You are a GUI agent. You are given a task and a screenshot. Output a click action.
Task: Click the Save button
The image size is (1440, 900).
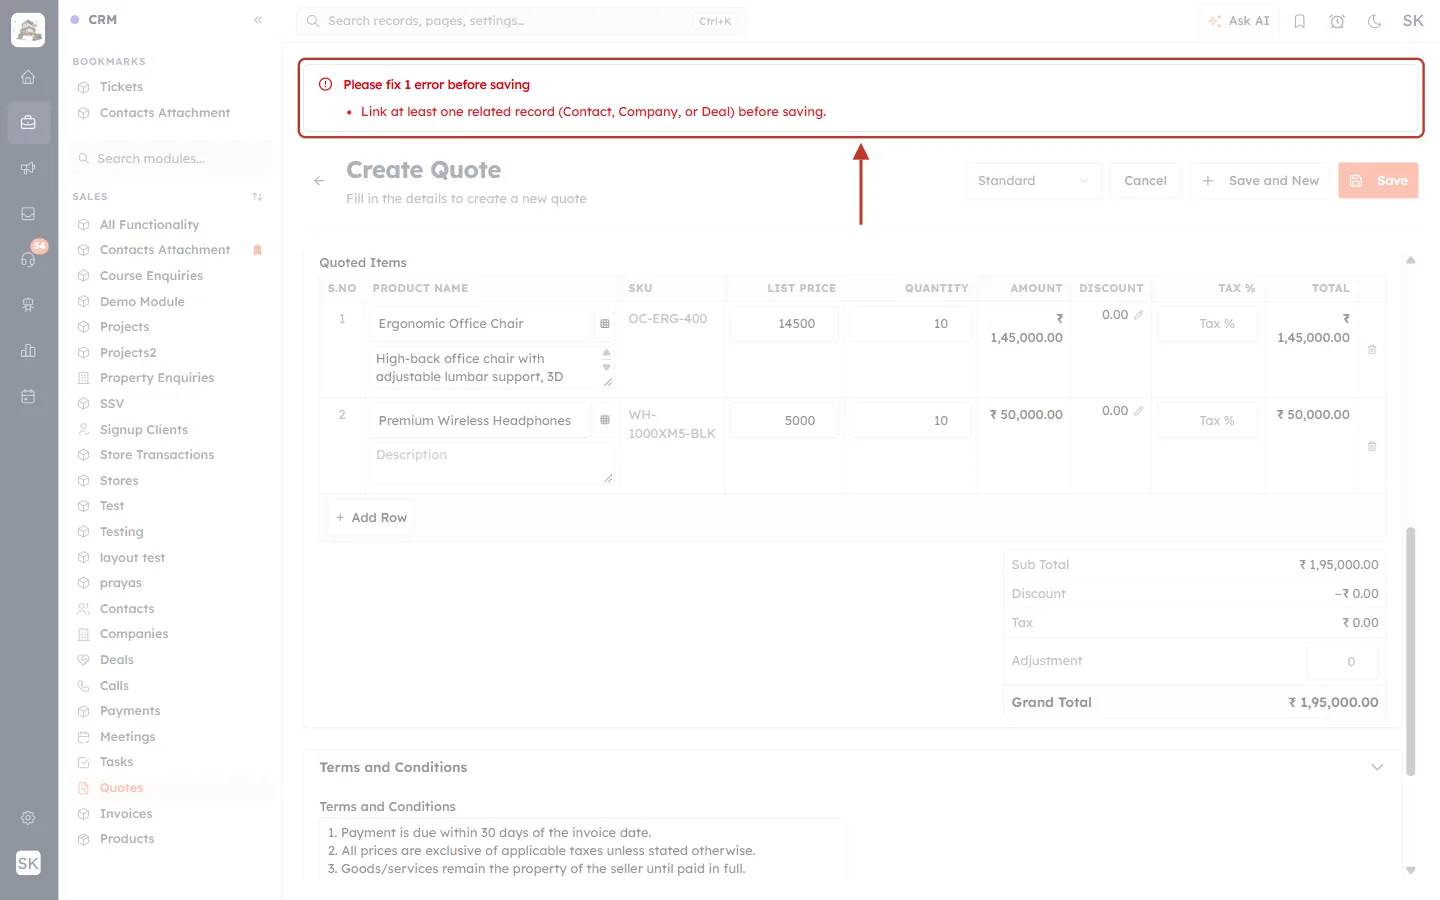pyautogui.click(x=1378, y=181)
